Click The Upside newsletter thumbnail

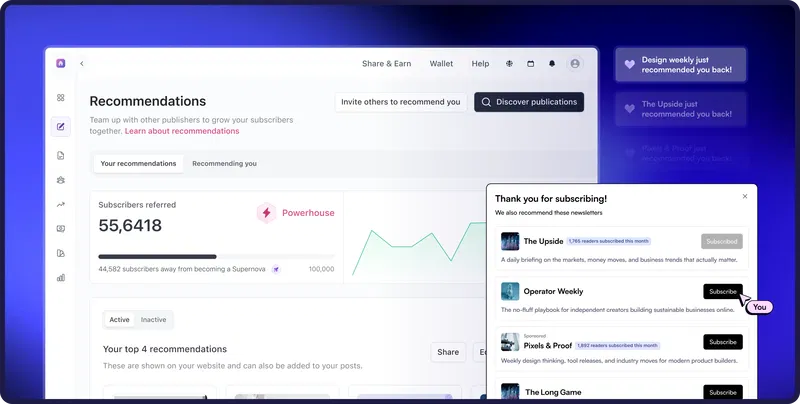click(510, 241)
